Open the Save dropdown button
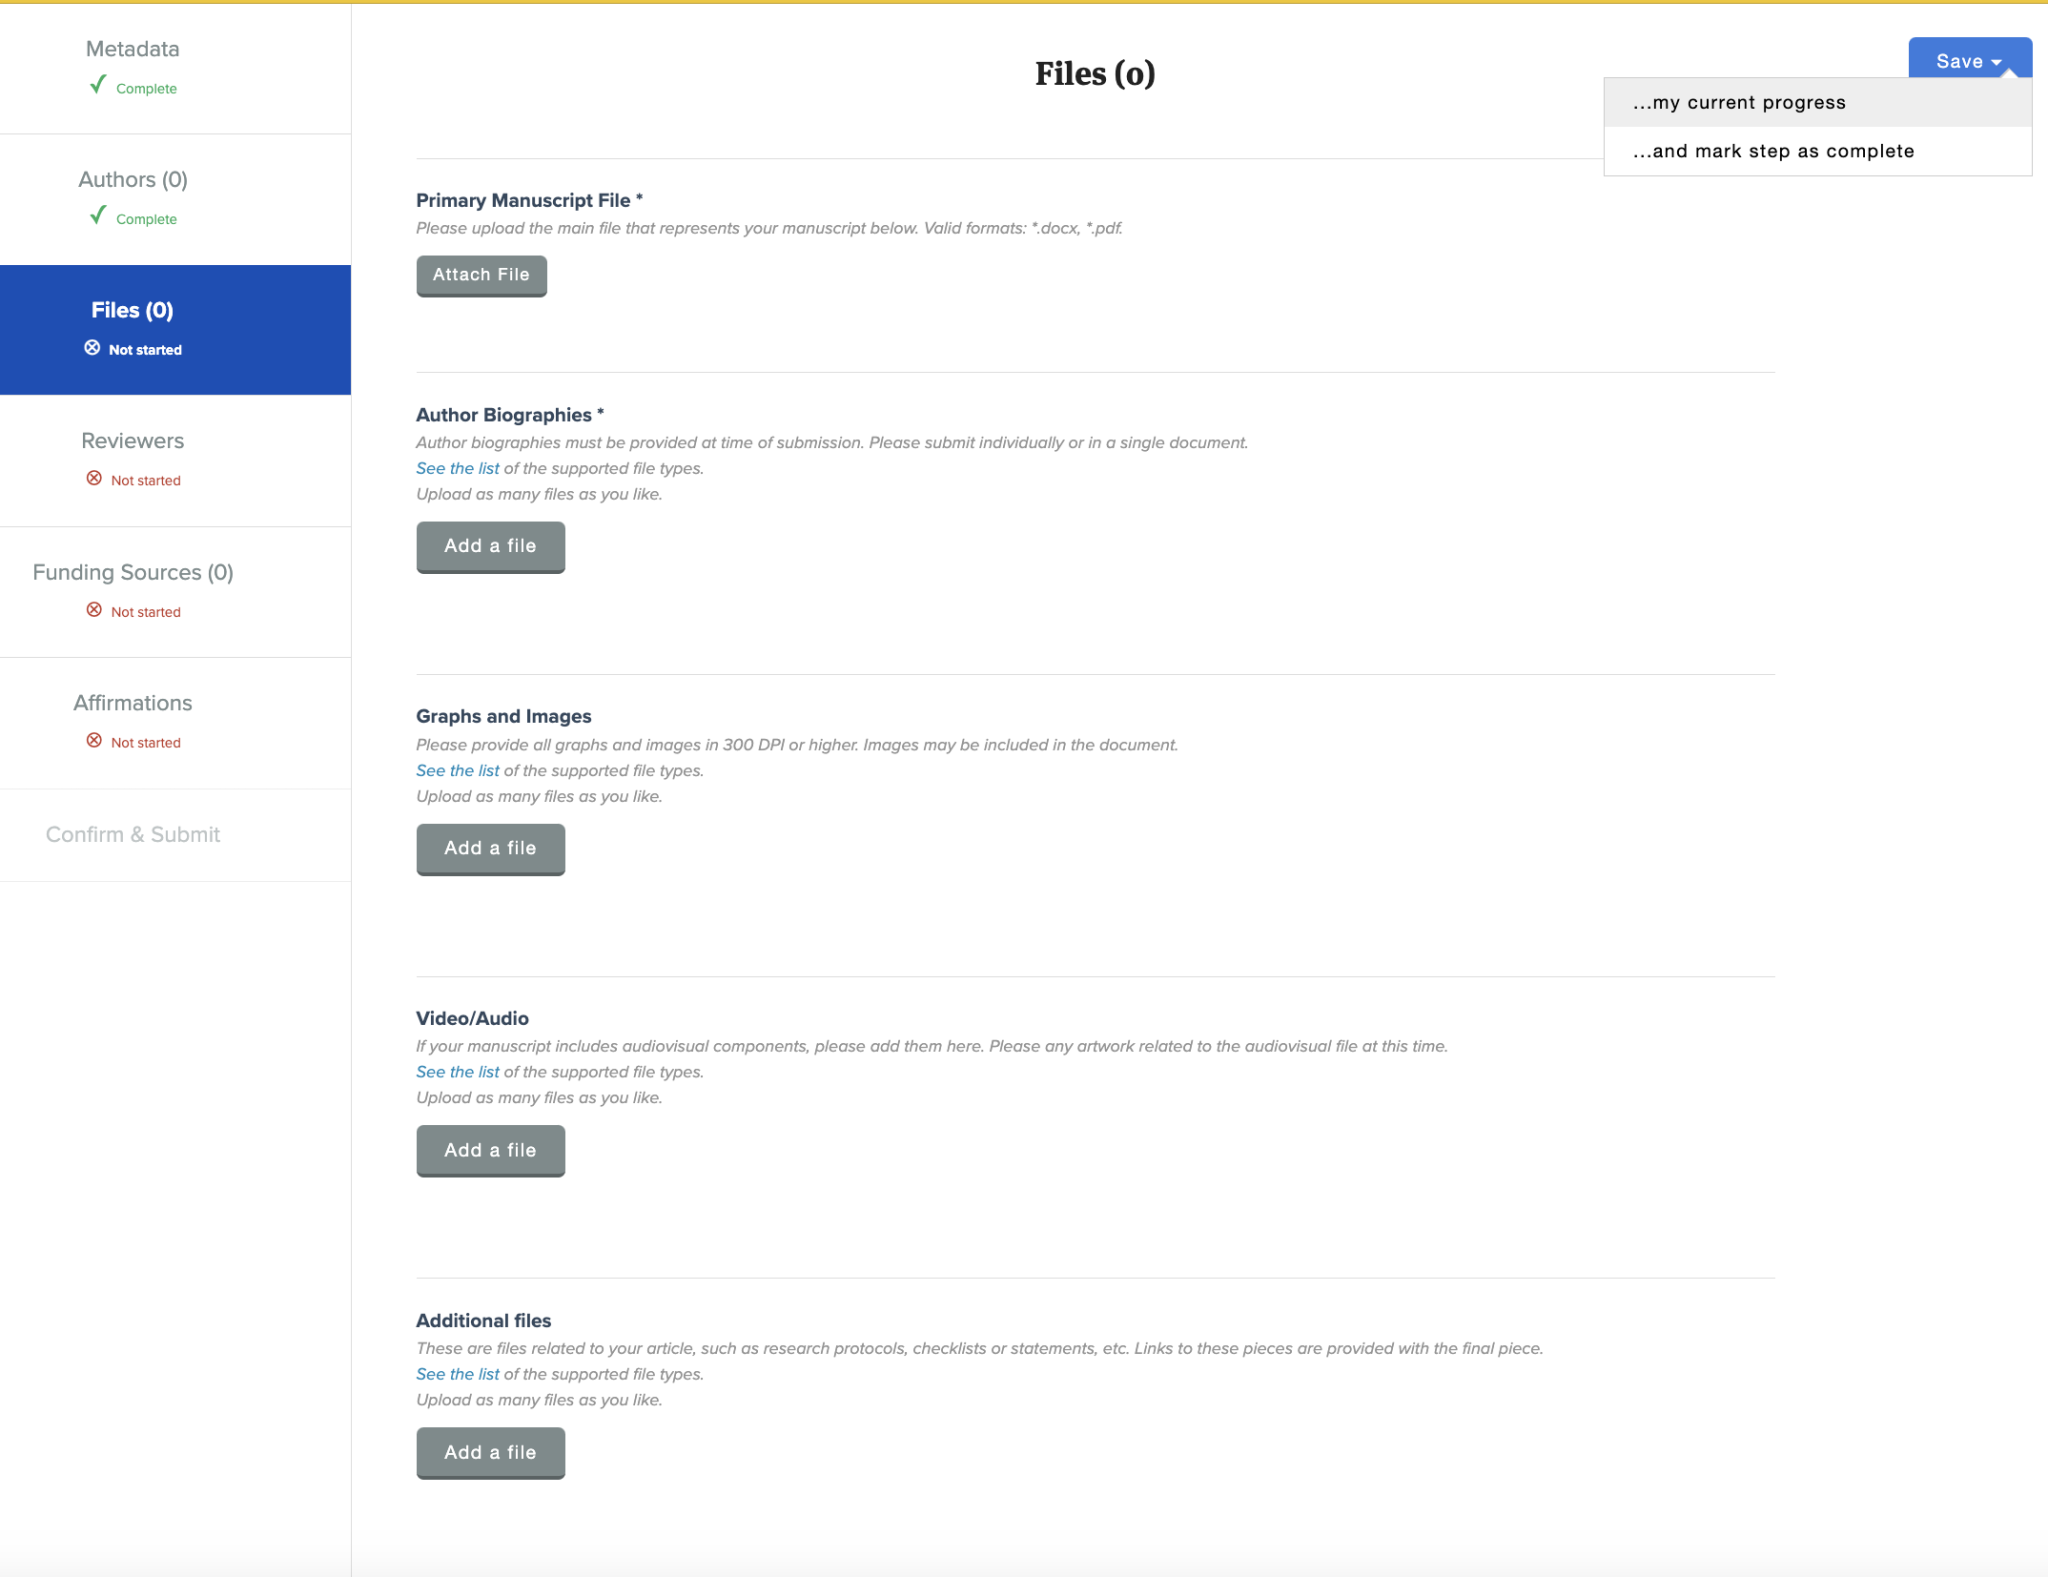This screenshot has width=2048, height=1577. point(1969,60)
